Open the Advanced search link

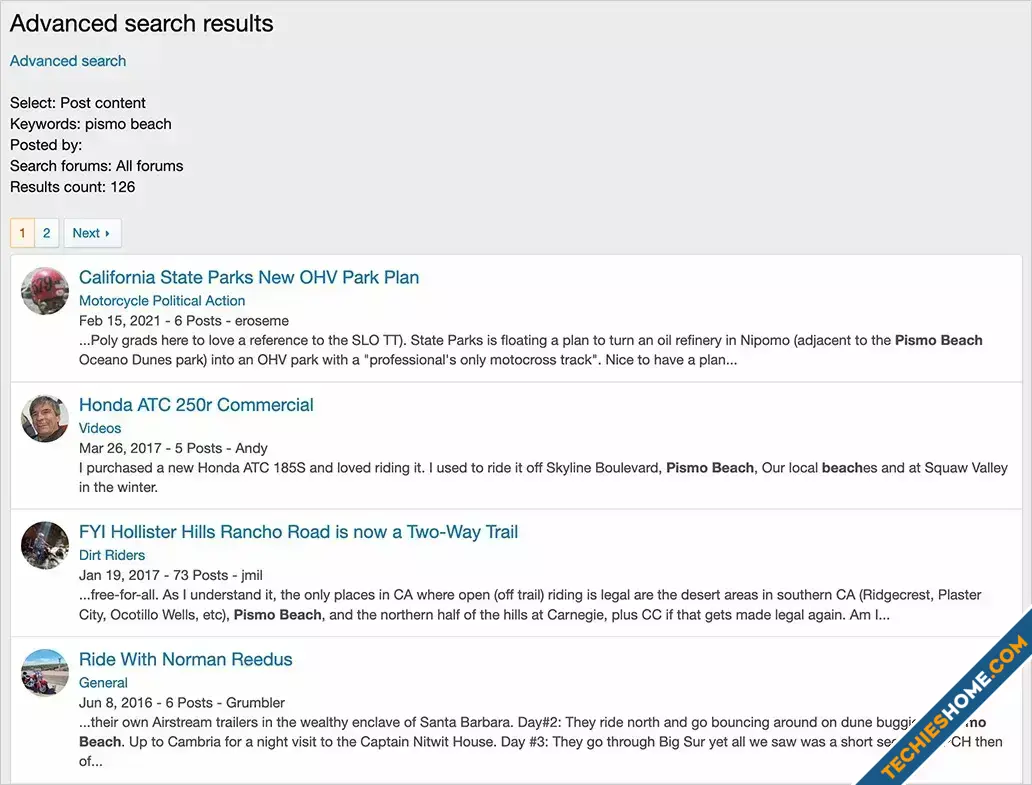(x=68, y=61)
